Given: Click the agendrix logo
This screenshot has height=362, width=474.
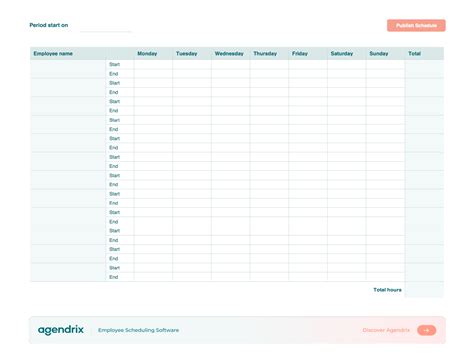Looking at the screenshot, I should click(x=61, y=330).
